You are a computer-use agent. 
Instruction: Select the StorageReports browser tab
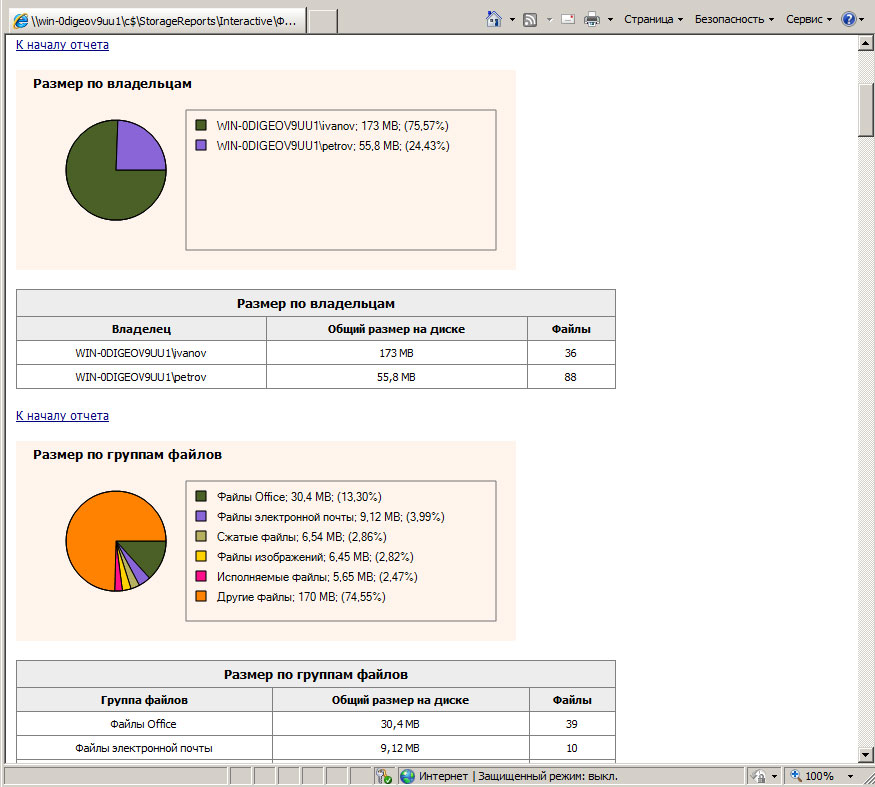pyautogui.click(x=155, y=21)
